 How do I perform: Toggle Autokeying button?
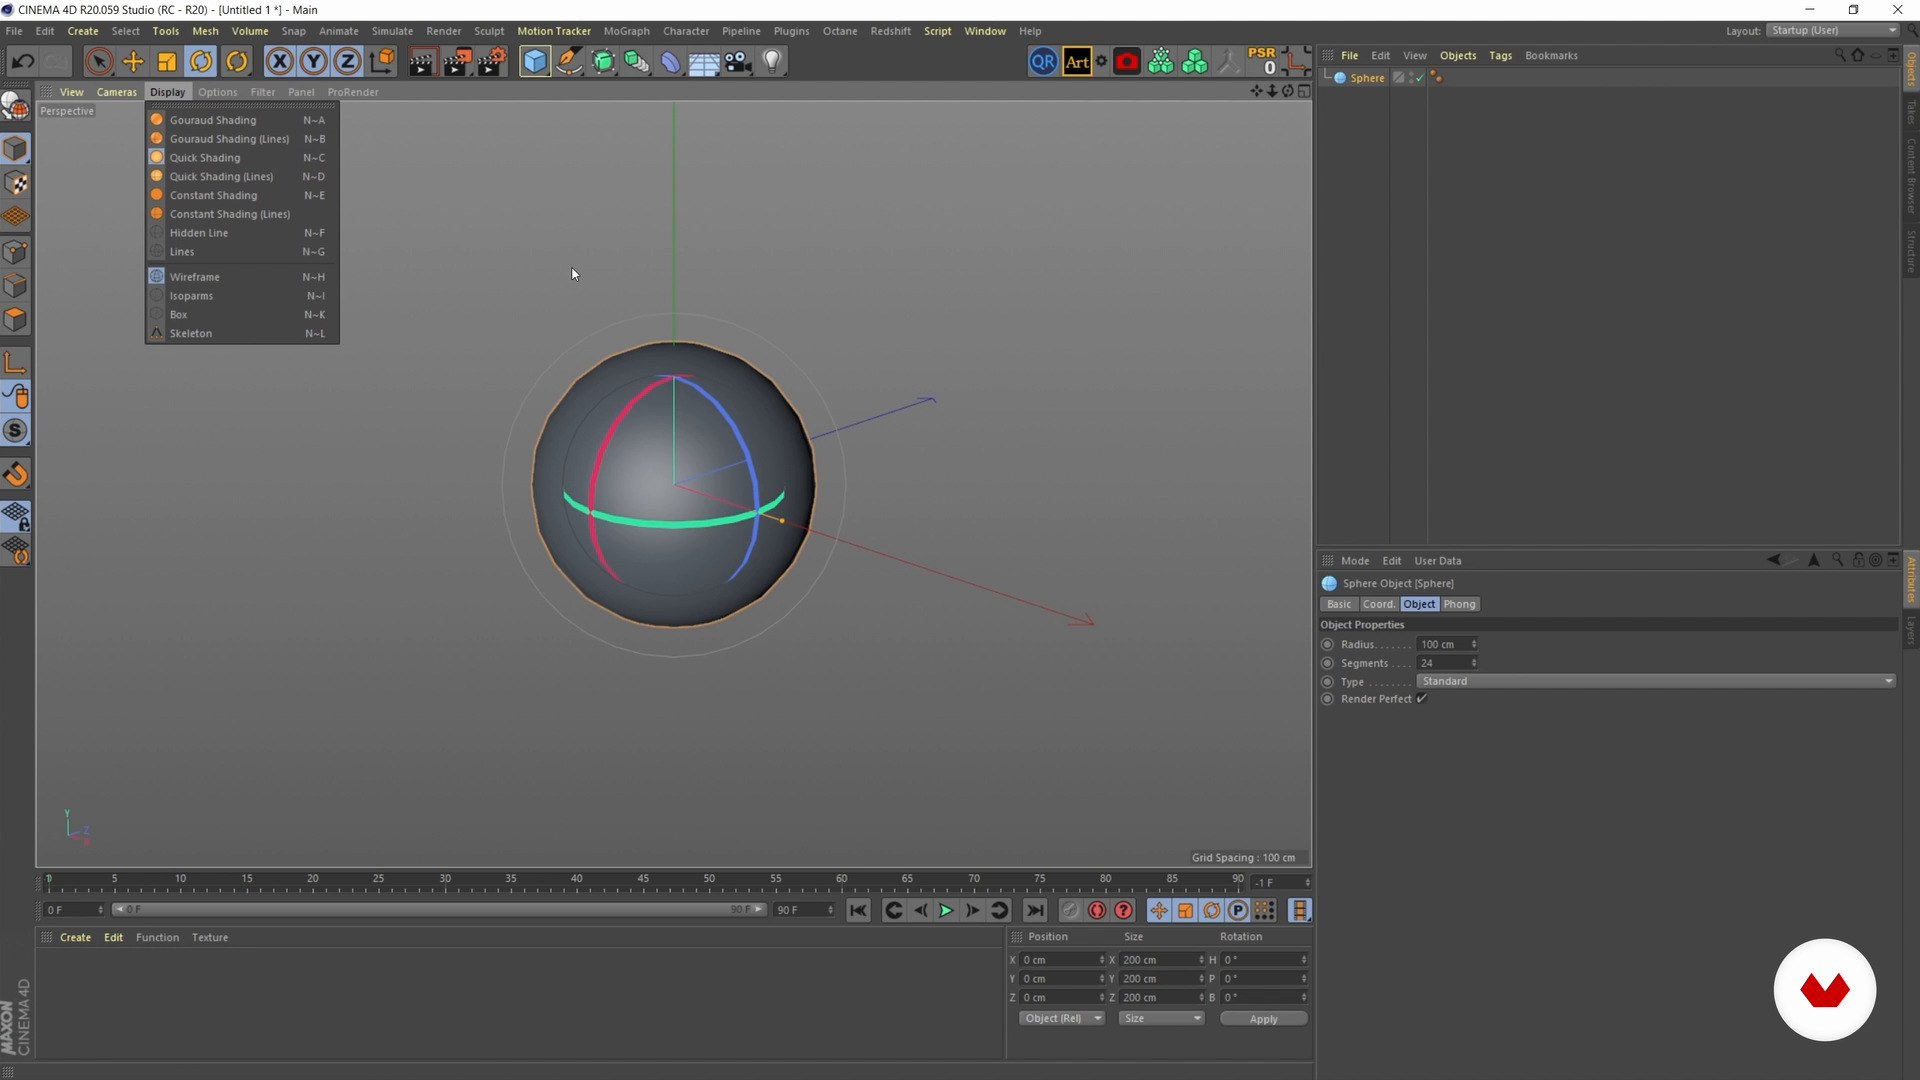(x=1097, y=910)
